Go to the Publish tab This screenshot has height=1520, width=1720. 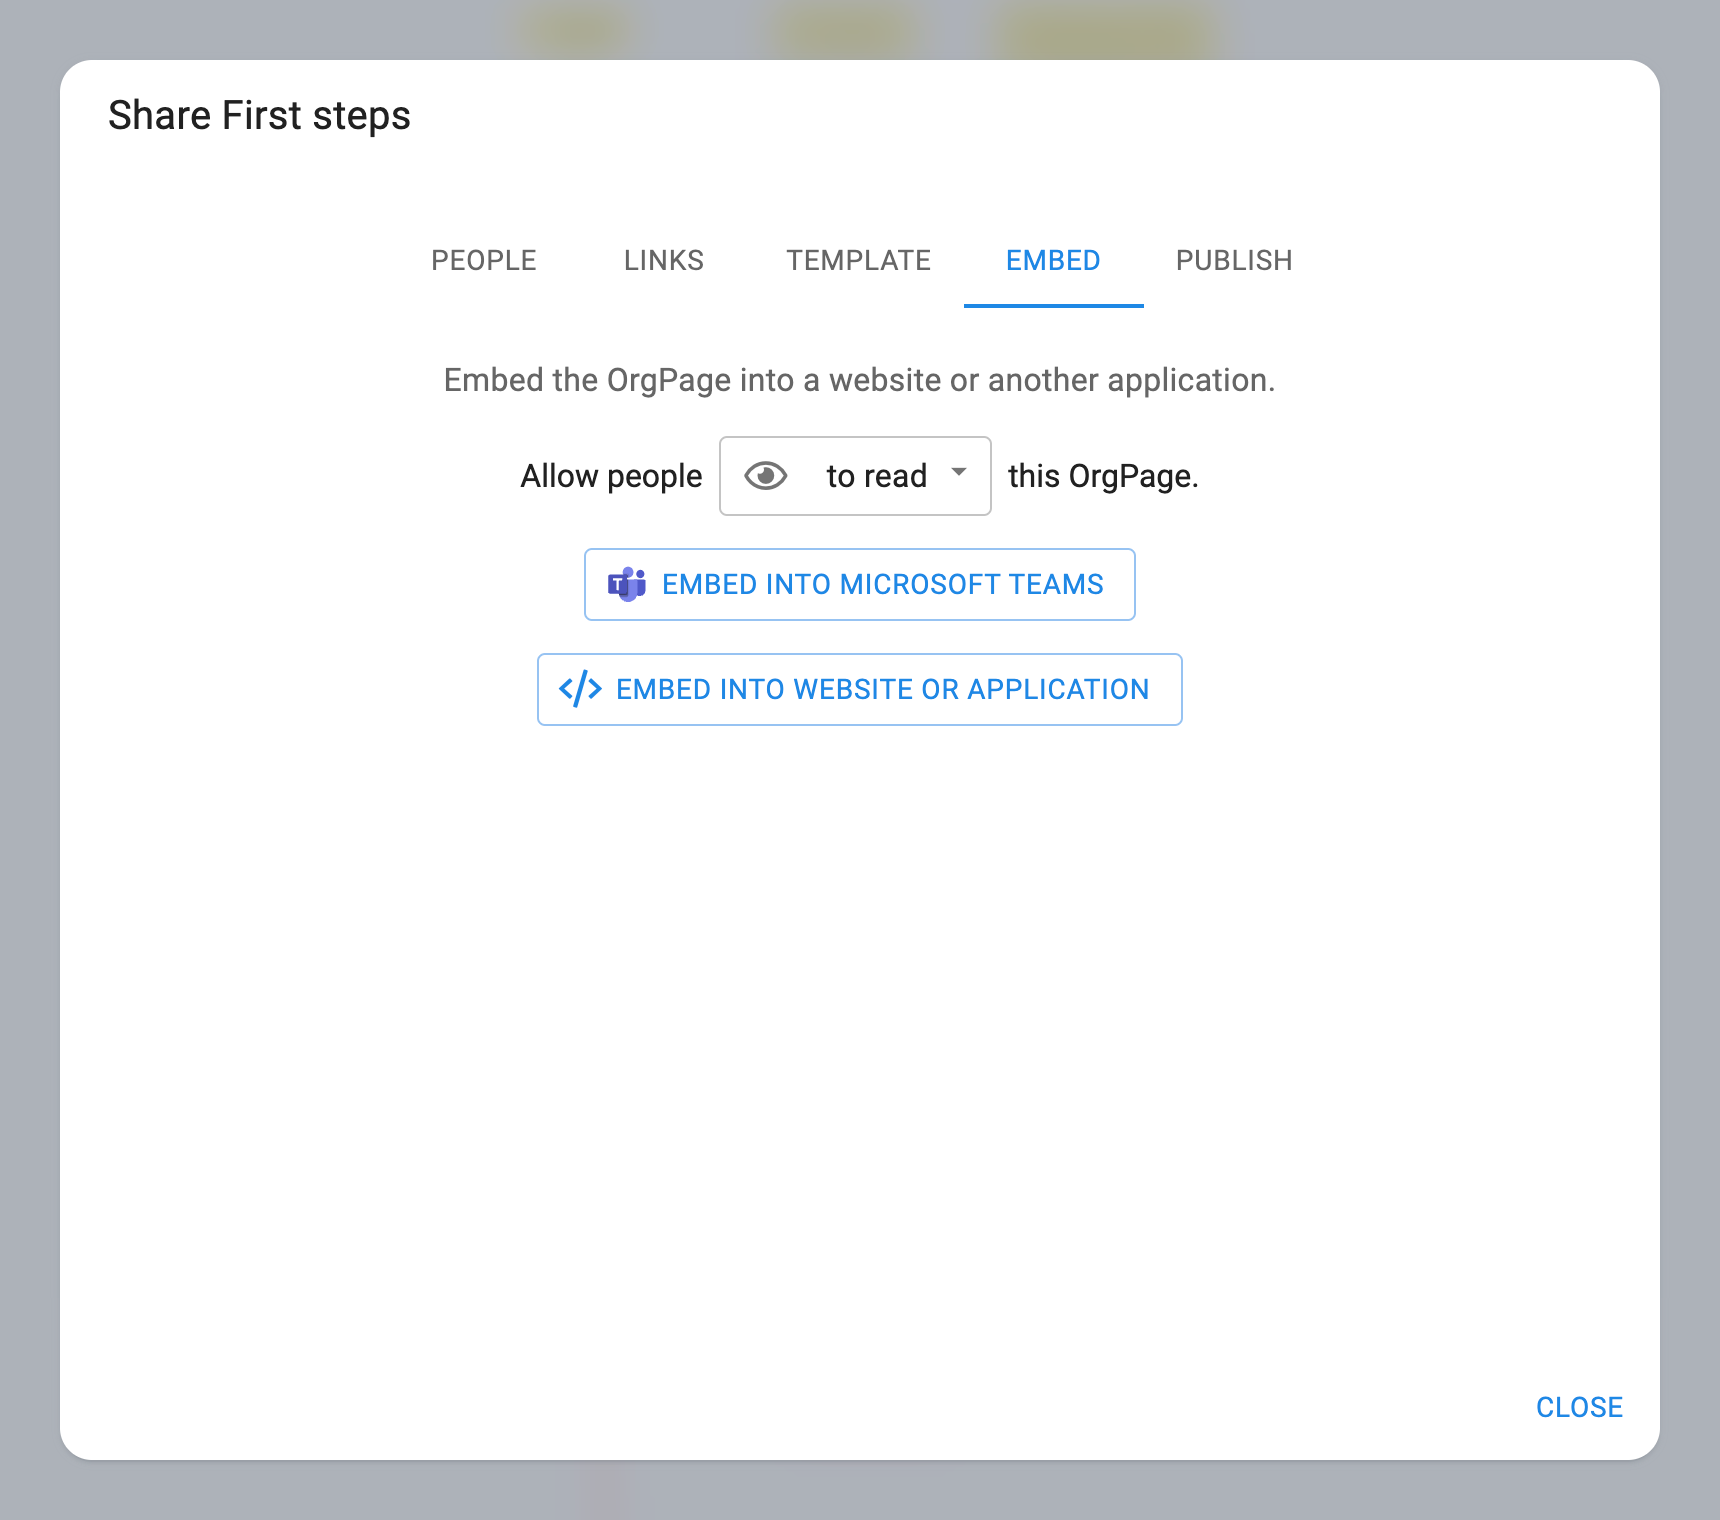[x=1234, y=261]
